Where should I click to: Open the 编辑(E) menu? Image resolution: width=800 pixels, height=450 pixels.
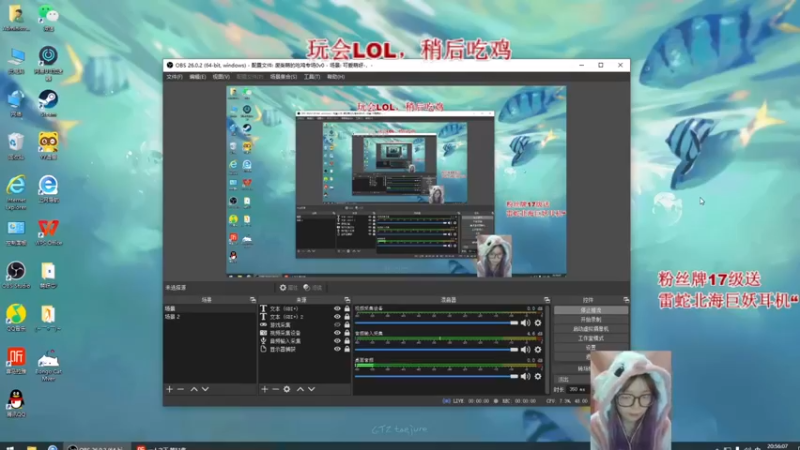[x=197, y=77]
